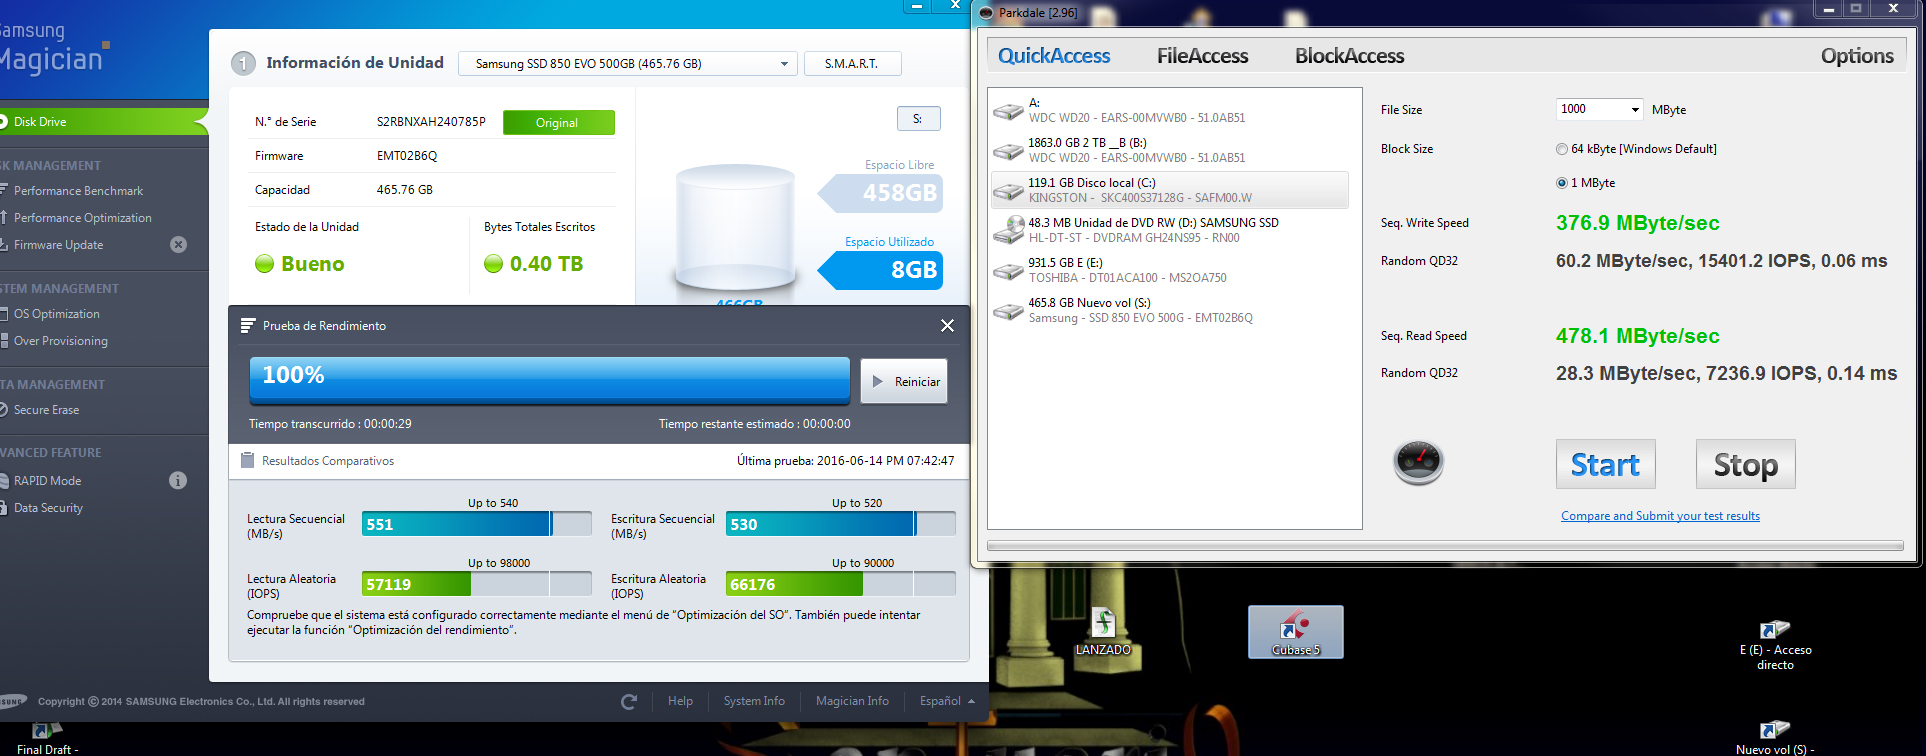
Task: Open Options in Parkdale
Action: click(1857, 56)
